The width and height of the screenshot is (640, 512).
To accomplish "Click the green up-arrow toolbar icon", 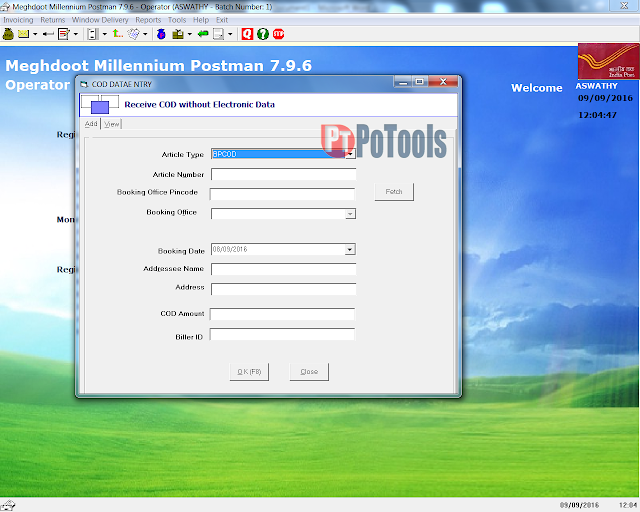I will [x=118, y=34].
